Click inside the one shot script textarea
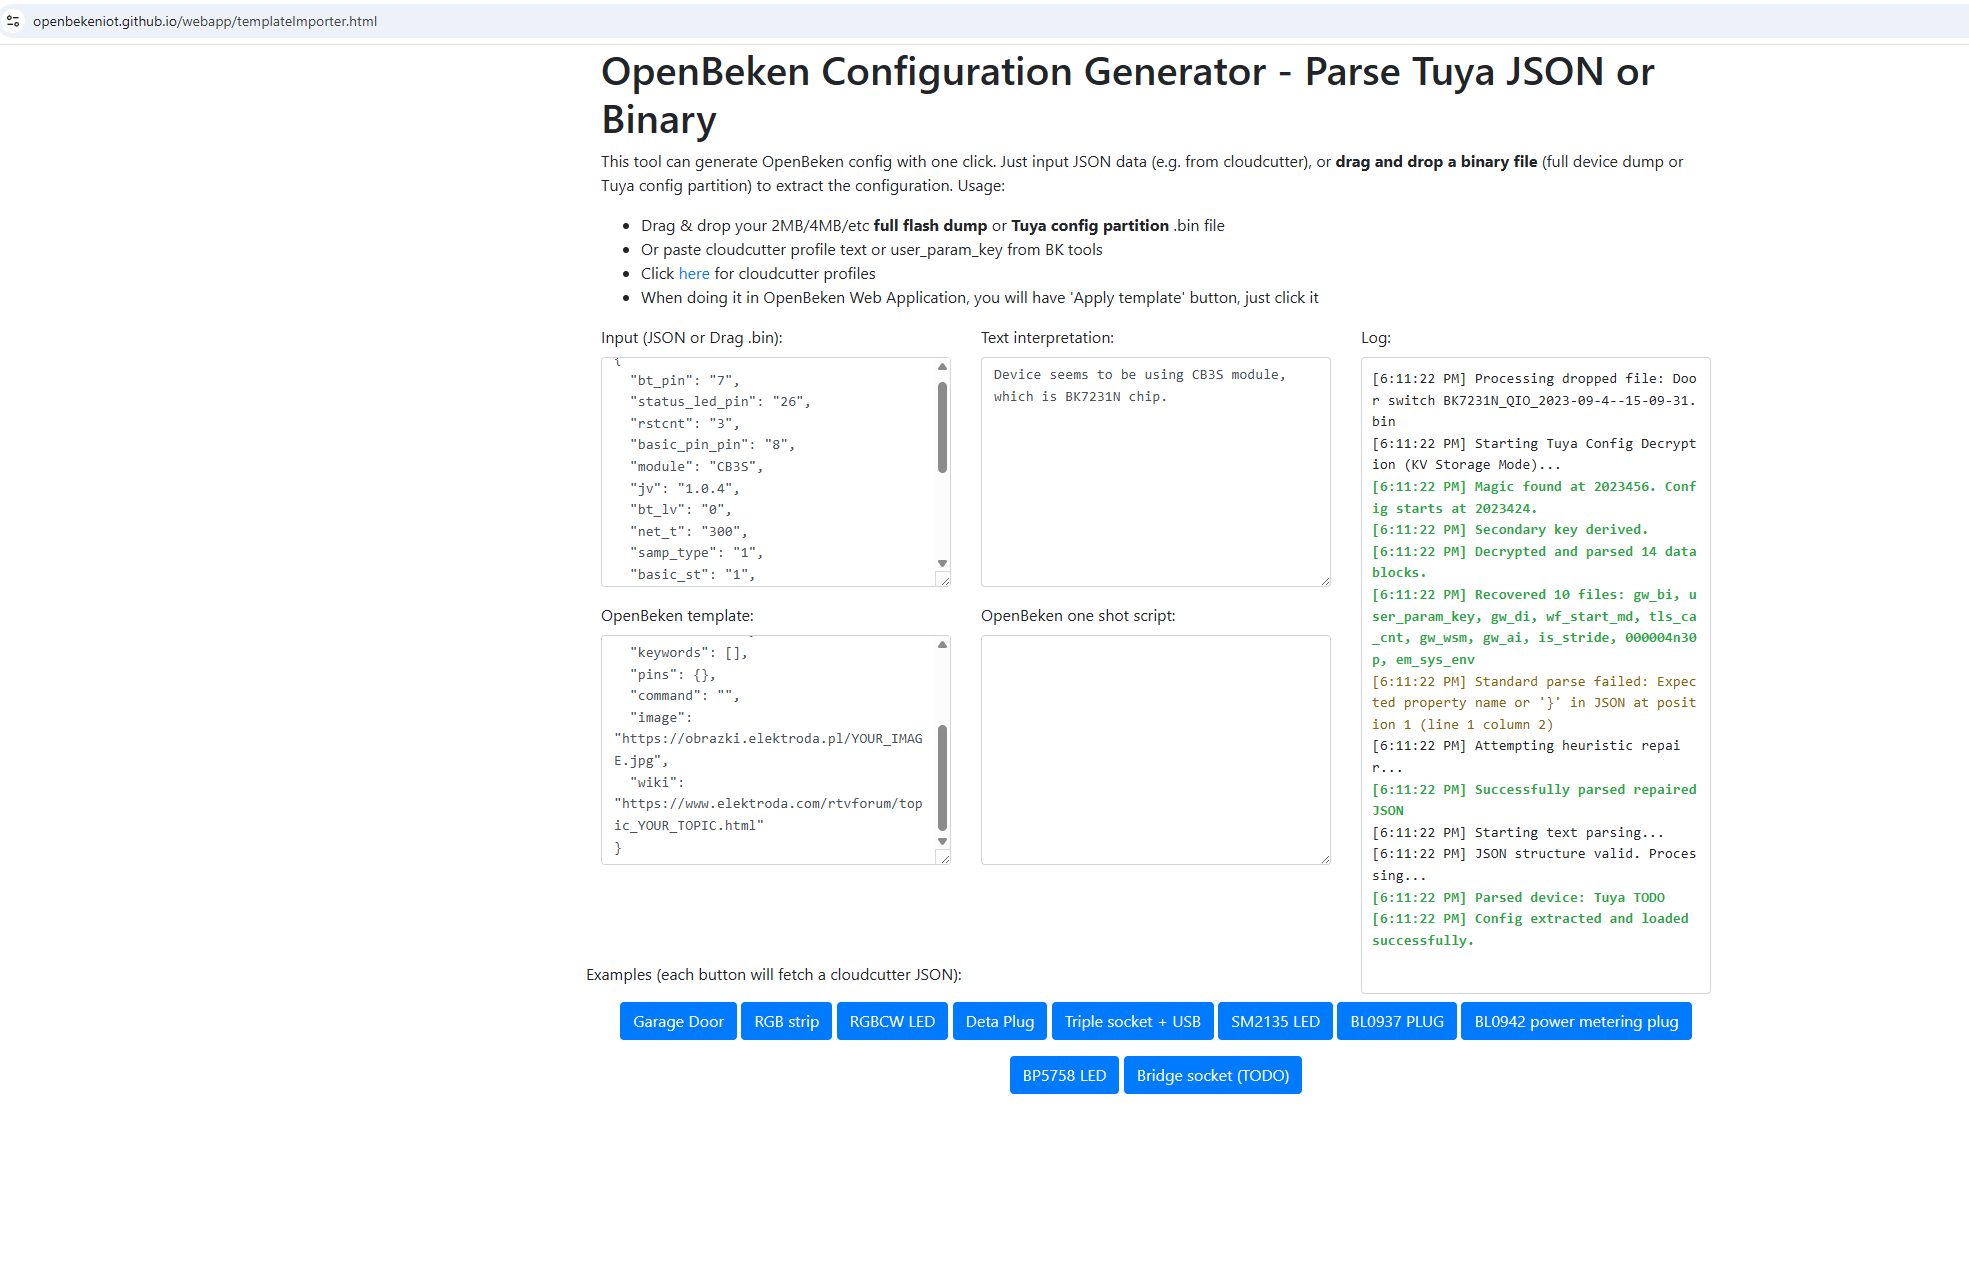Image resolution: width=1969 pixels, height=1265 pixels. 1155,749
